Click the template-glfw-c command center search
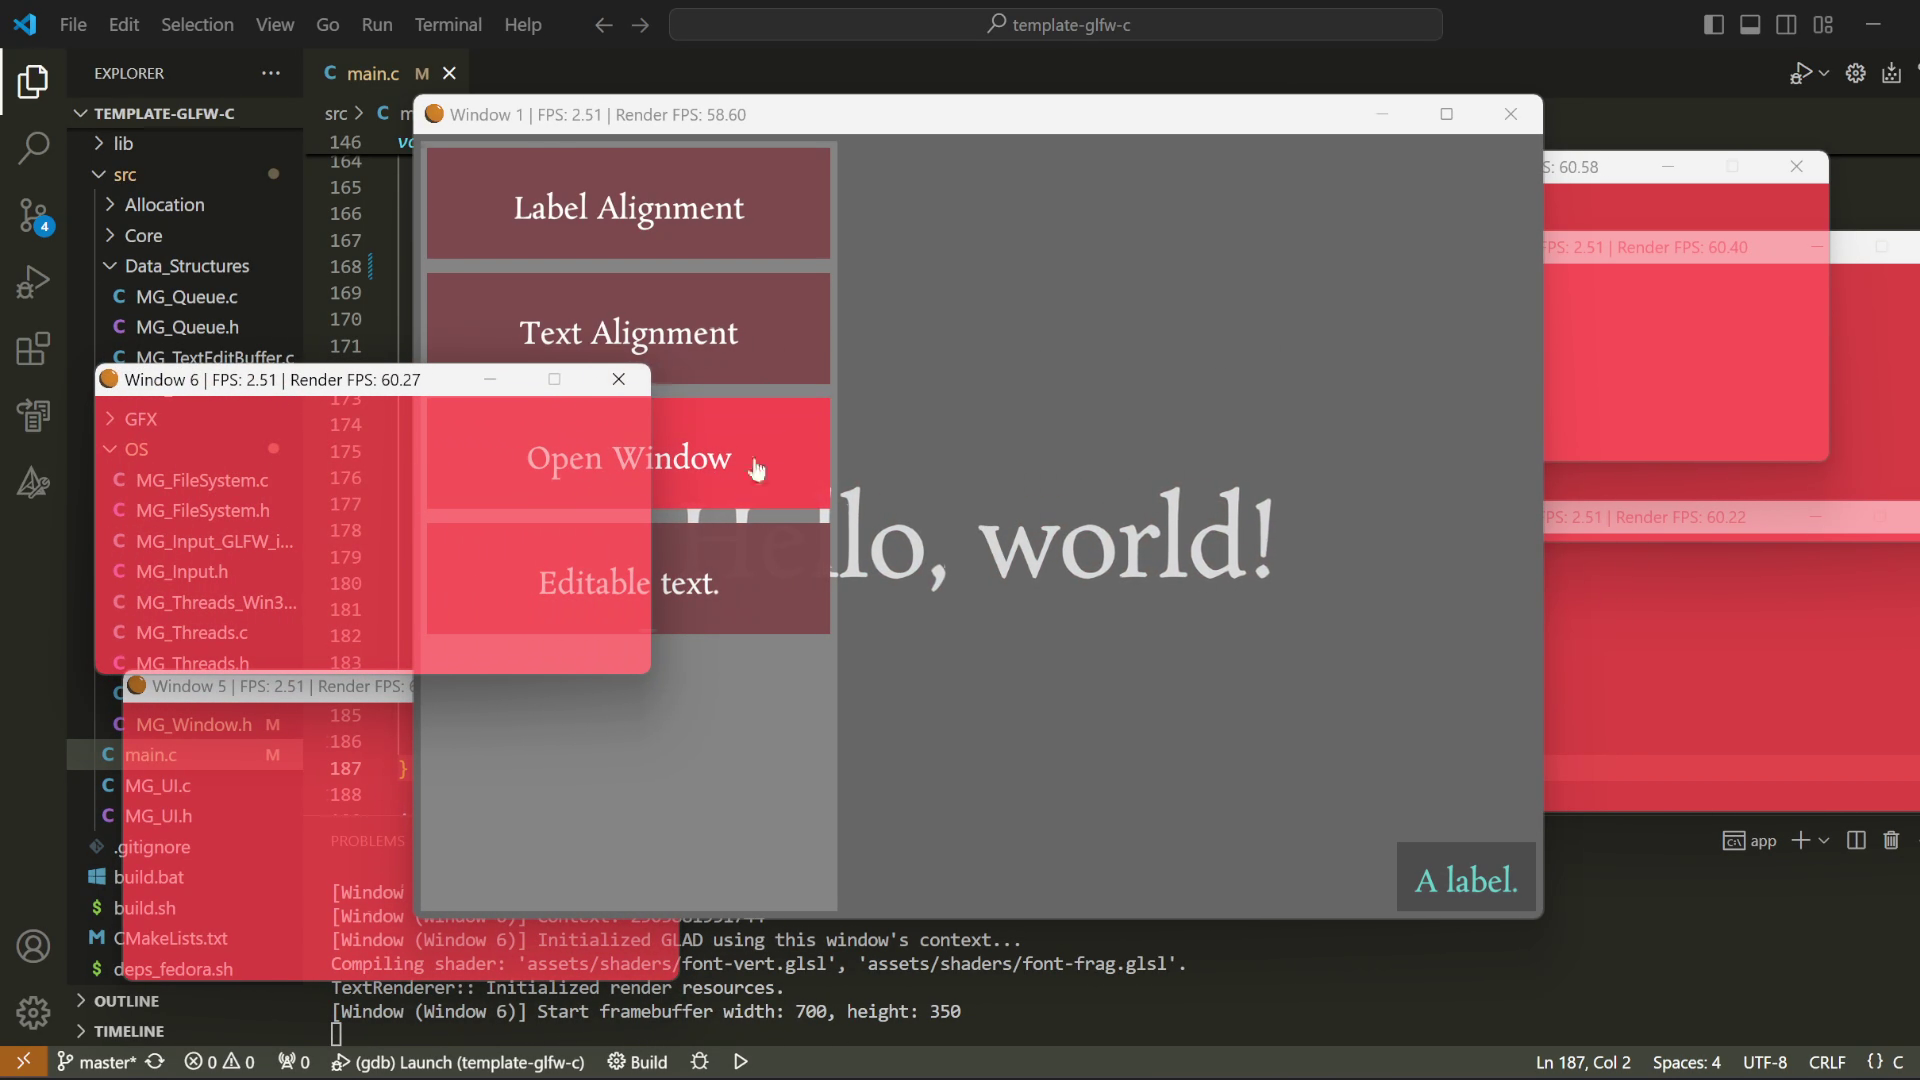The height and width of the screenshot is (1080, 1920). pyautogui.click(x=1056, y=25)
